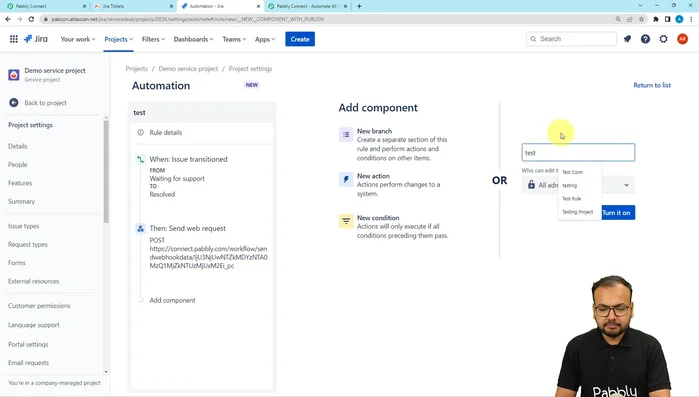Bookmark this page with the star icon
The image size is (699, 397).
point(641,19)
